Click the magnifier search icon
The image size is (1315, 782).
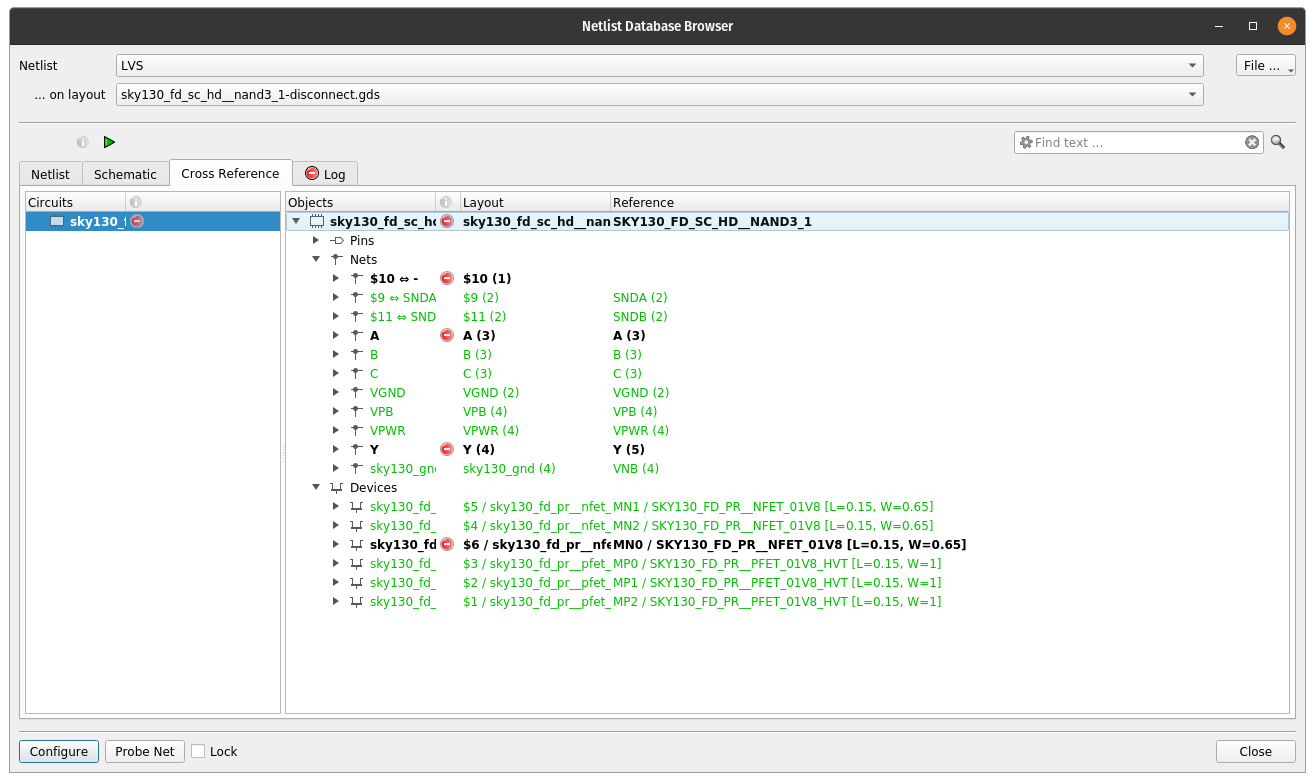(1278, 142)
